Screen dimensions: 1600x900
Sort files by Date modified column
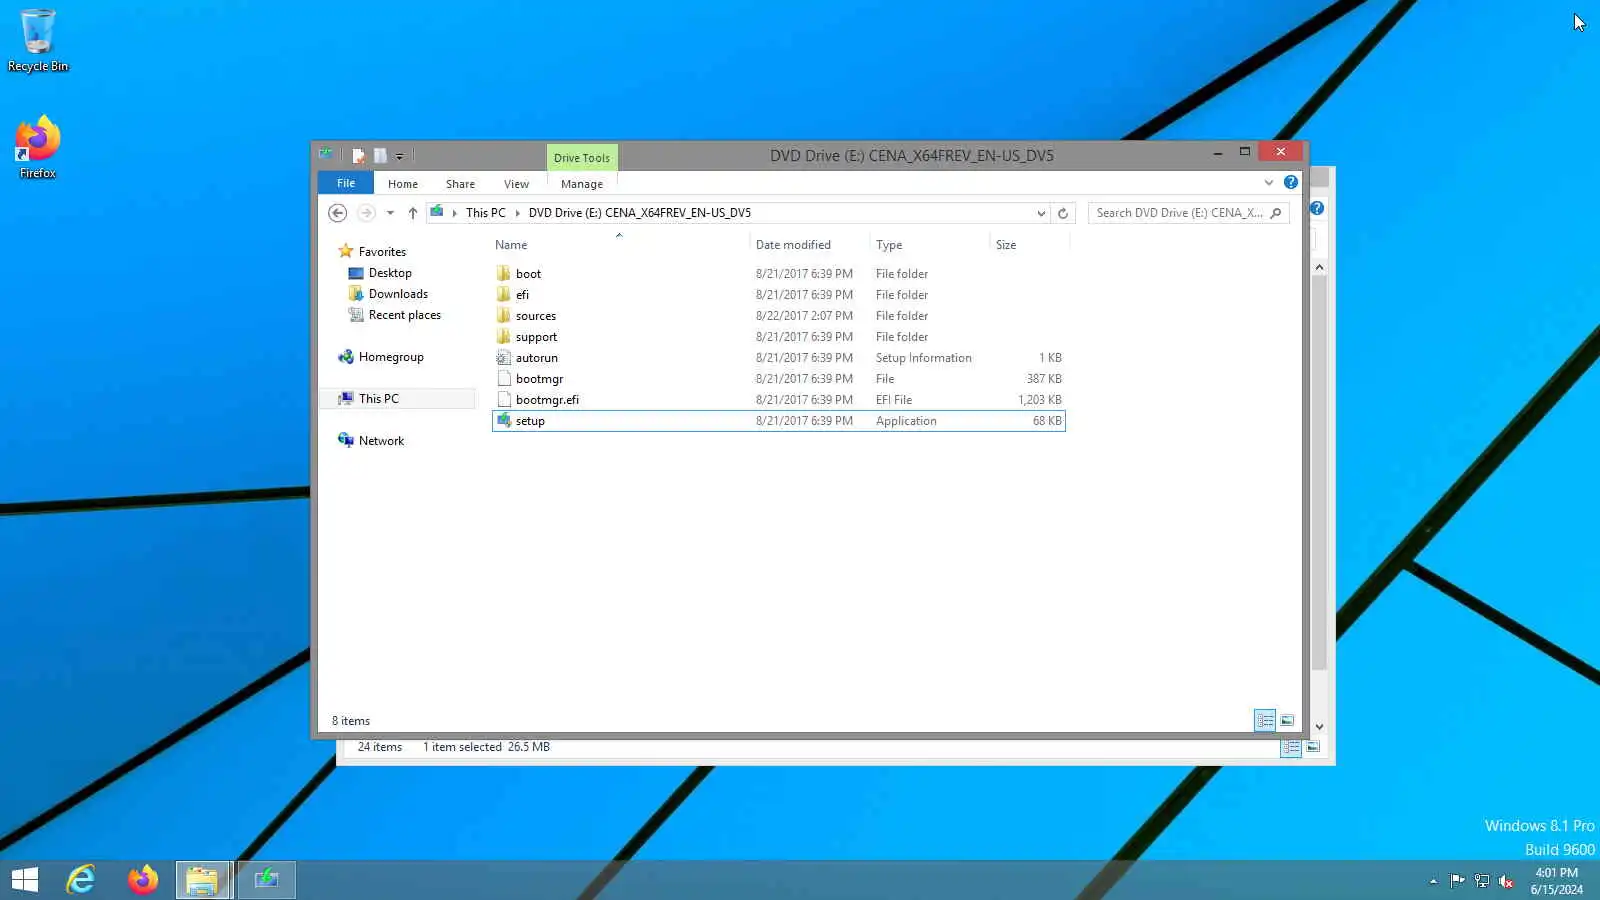793,245
